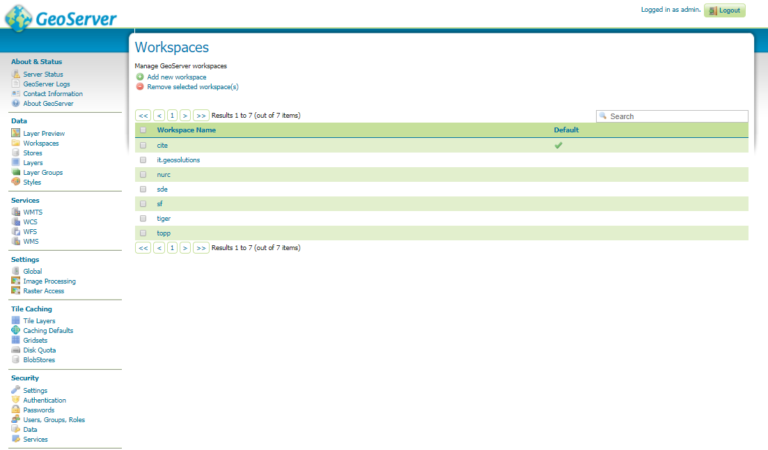This screenshot has width=768, height=450.
Task: Open the topp workspace link
Action: click(164, 233)
